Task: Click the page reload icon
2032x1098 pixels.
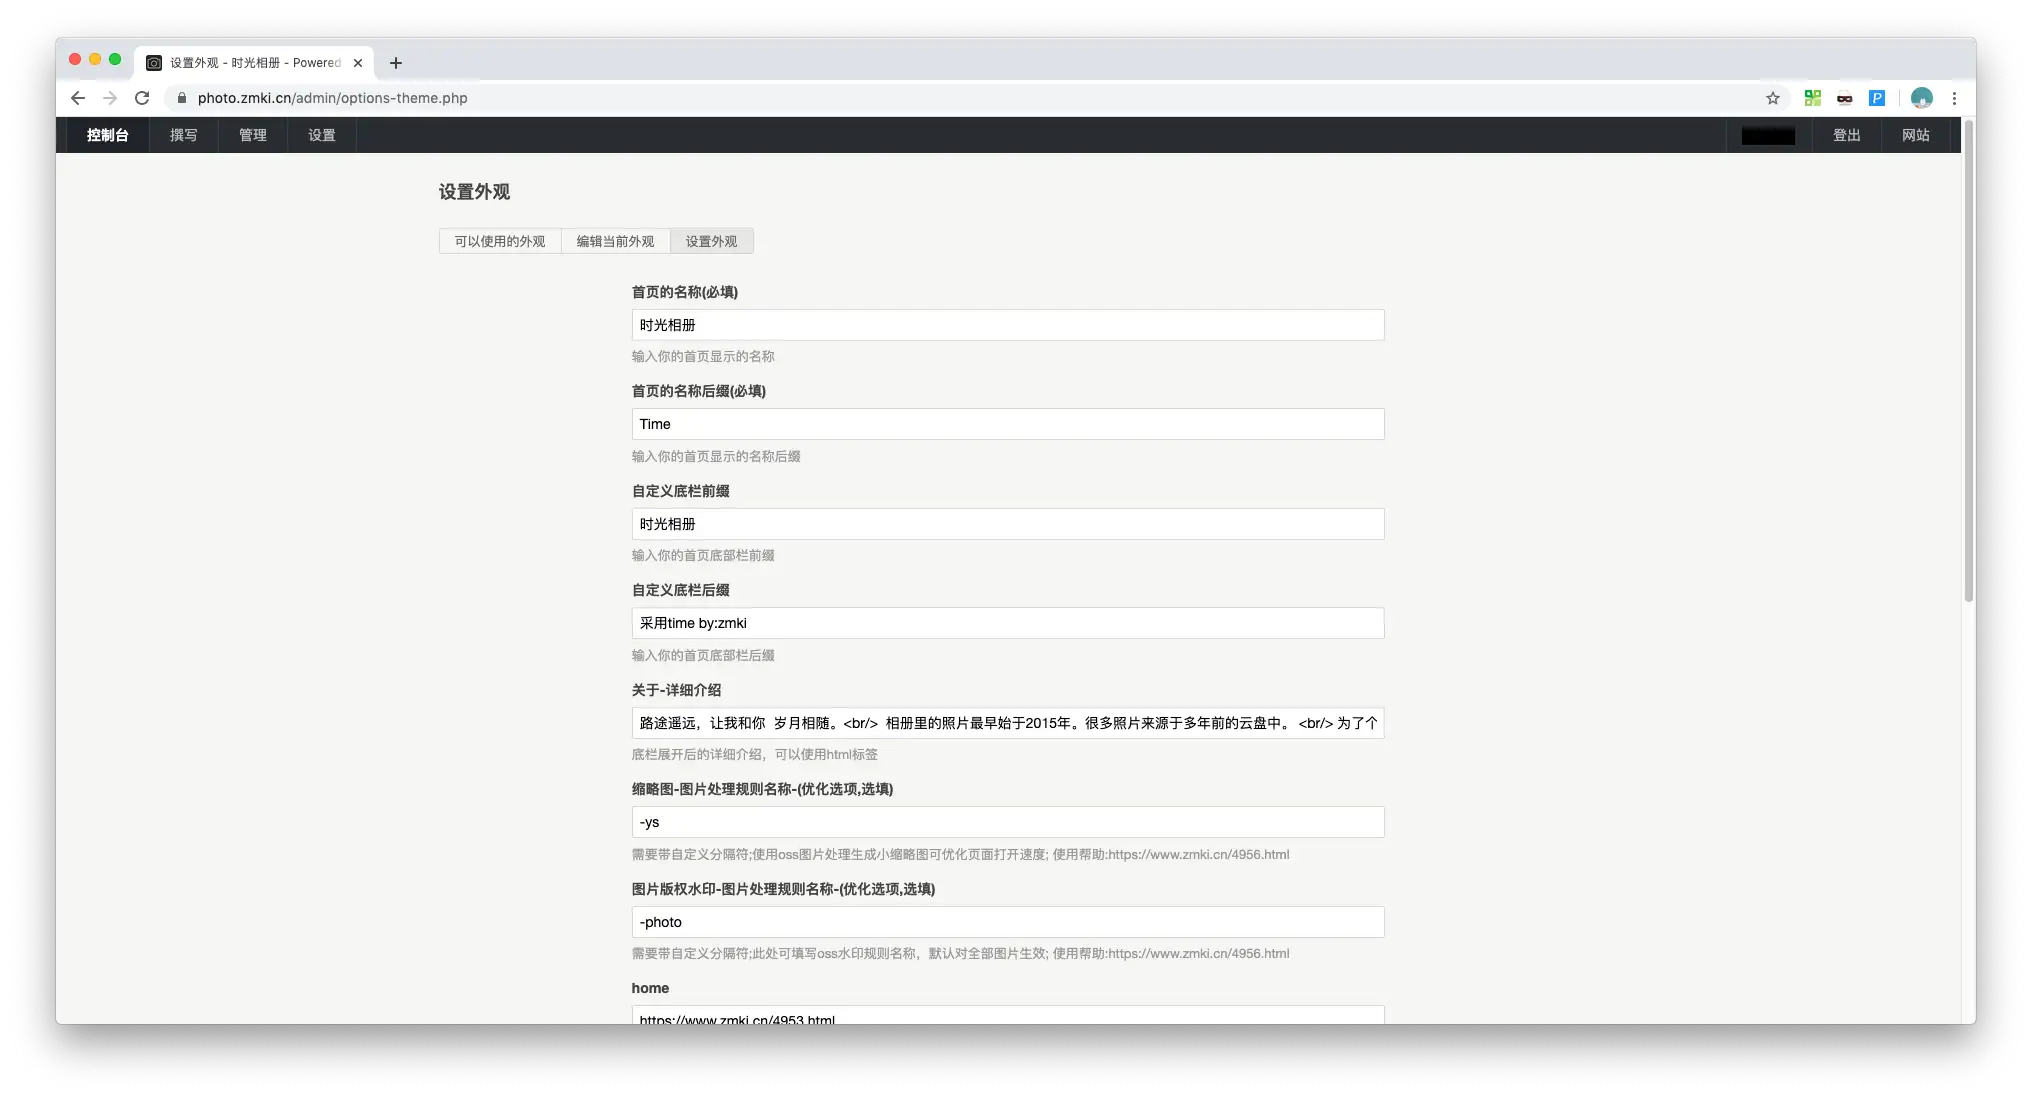Action: coord(142,98)
